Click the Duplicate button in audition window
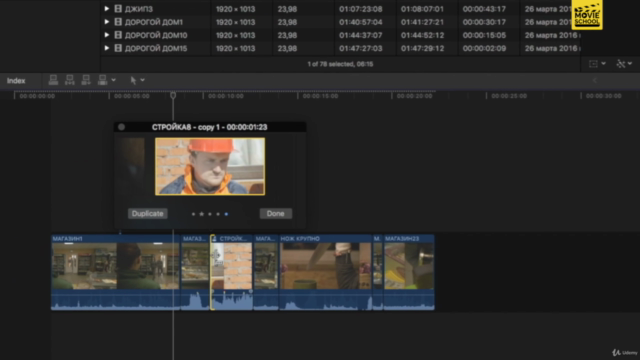The width and height of the screenshot is (640, 360). pyautogui.click(x=147, y=213)
